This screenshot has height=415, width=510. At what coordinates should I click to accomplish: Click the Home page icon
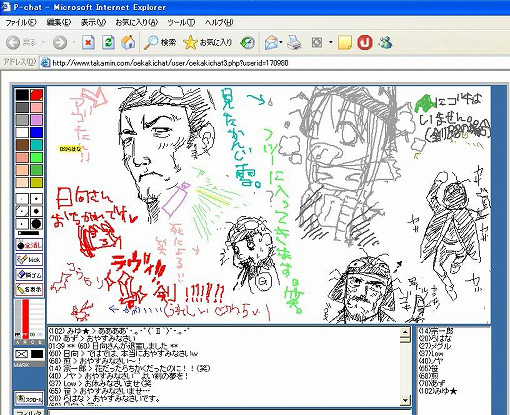click(128, 43)
